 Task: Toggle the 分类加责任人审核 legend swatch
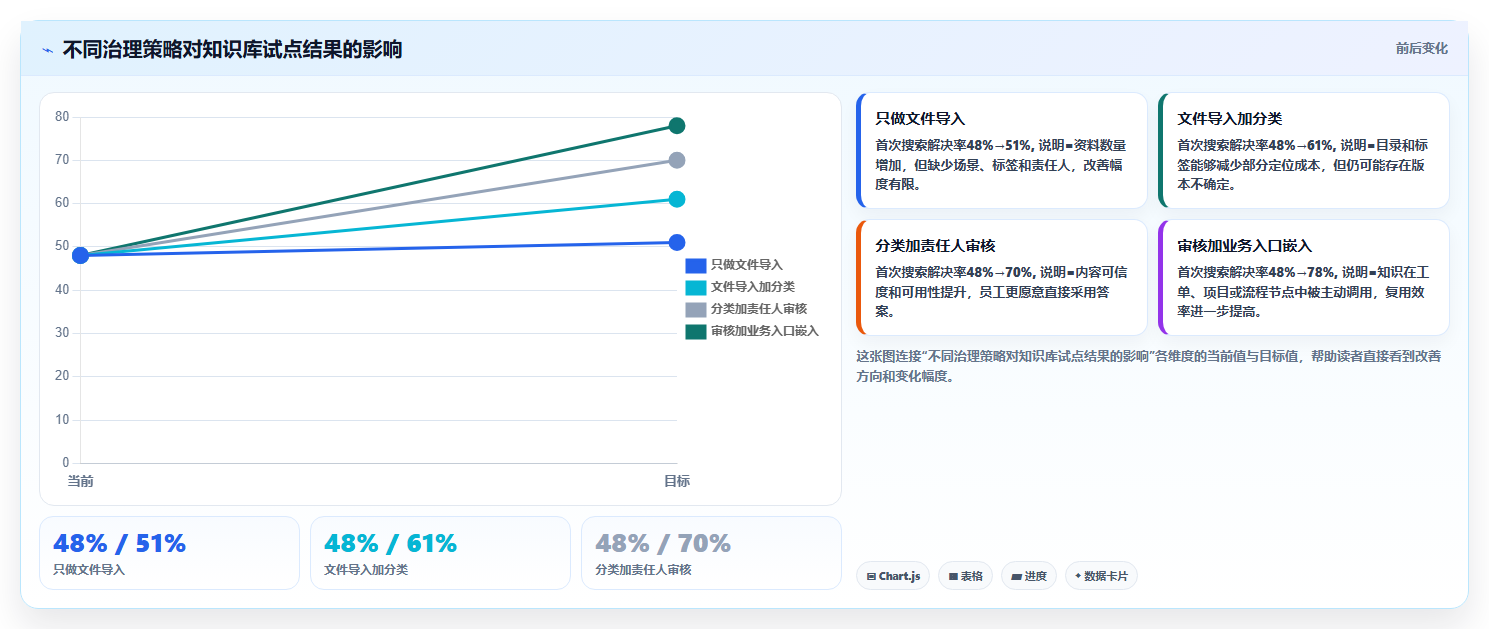[x=695, y=309]
